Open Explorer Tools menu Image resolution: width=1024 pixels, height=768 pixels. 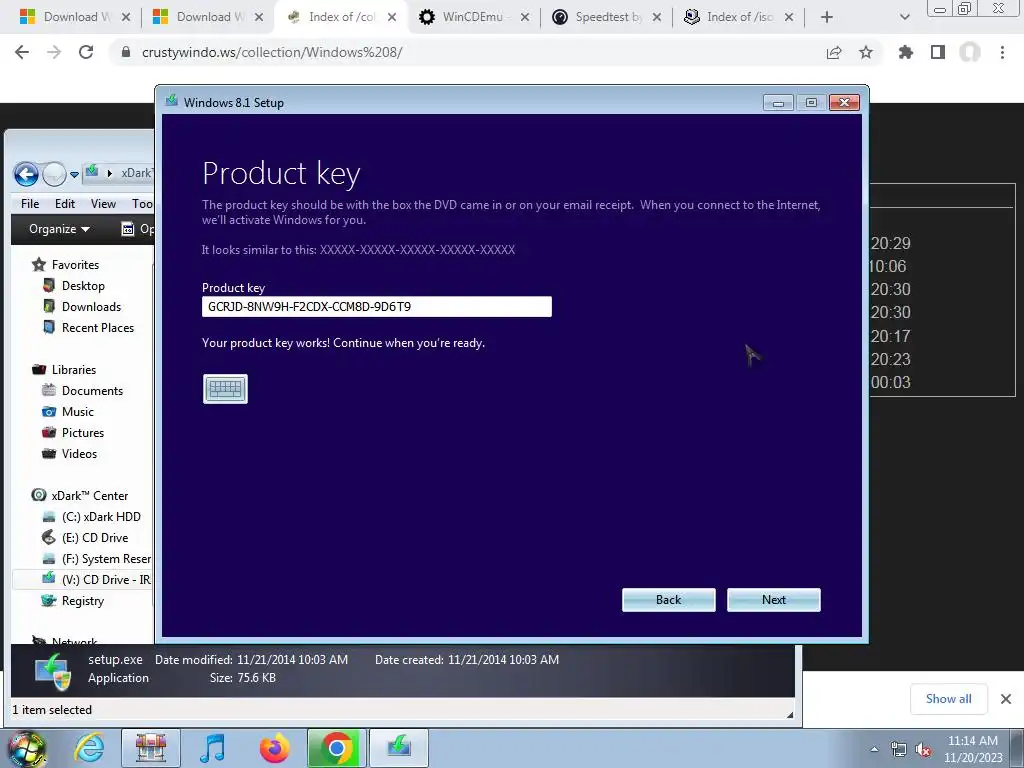(142, 204)
